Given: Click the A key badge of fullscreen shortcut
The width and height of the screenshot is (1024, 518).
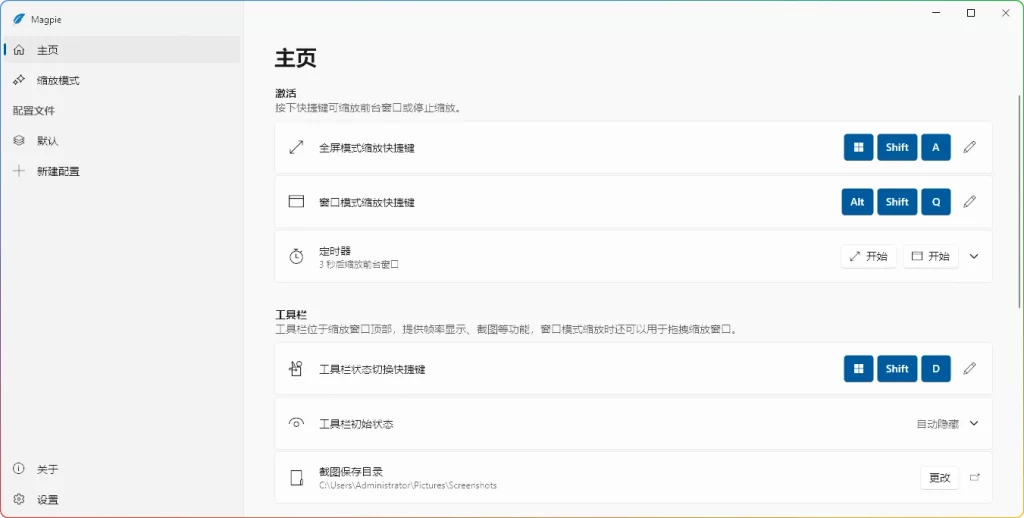Looking at the screenshot, I should click(x=936, y=148).
